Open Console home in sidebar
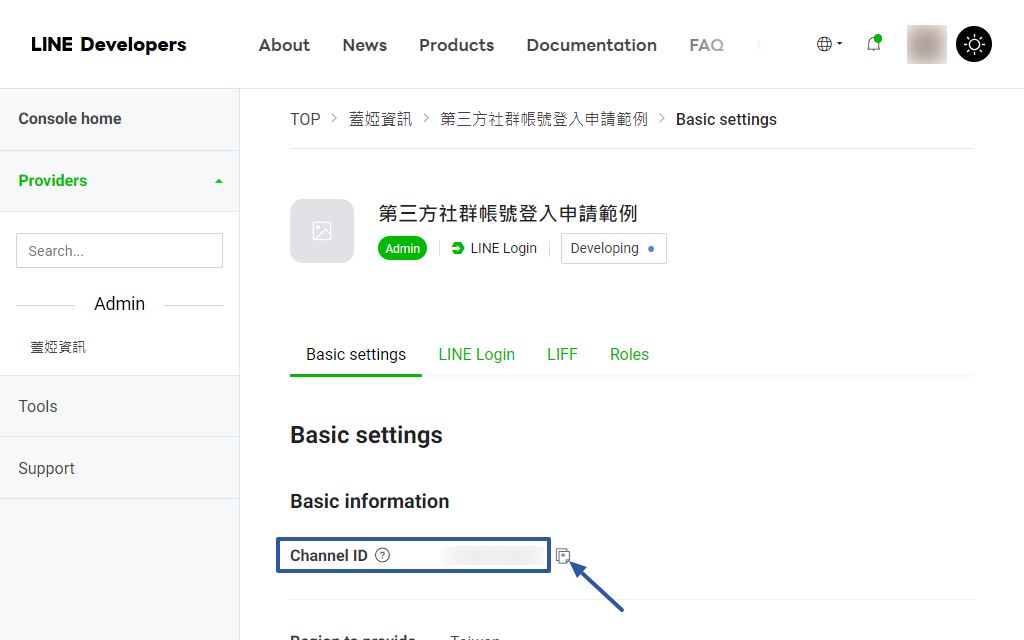 (120, 119)
